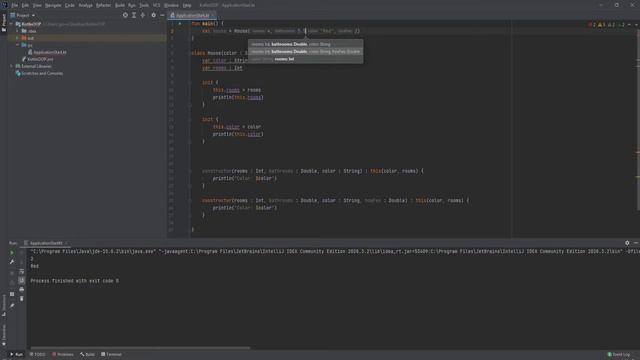Open the File menu
This screenshot has width=640, height=360.
tap(15, 5)
